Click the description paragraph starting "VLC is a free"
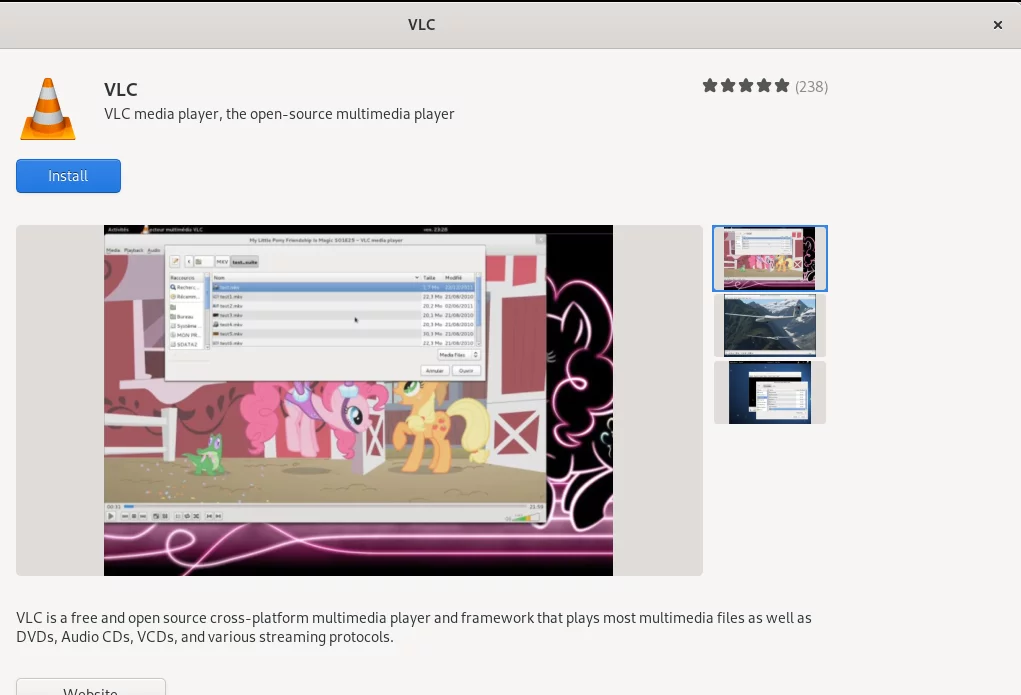1021x695 pixels. pyautogui.click(x=414, y=627)
